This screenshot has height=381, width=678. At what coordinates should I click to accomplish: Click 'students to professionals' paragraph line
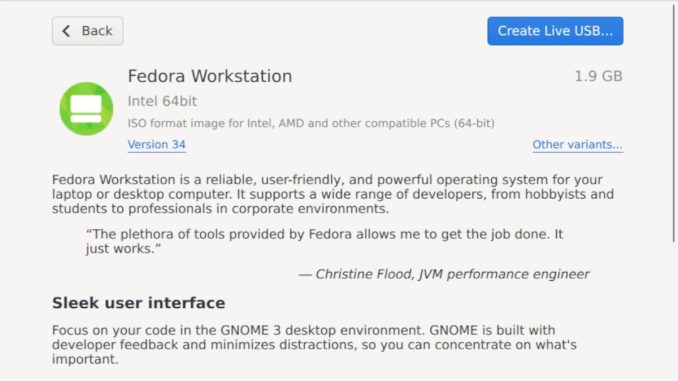(x=221, y=209)
